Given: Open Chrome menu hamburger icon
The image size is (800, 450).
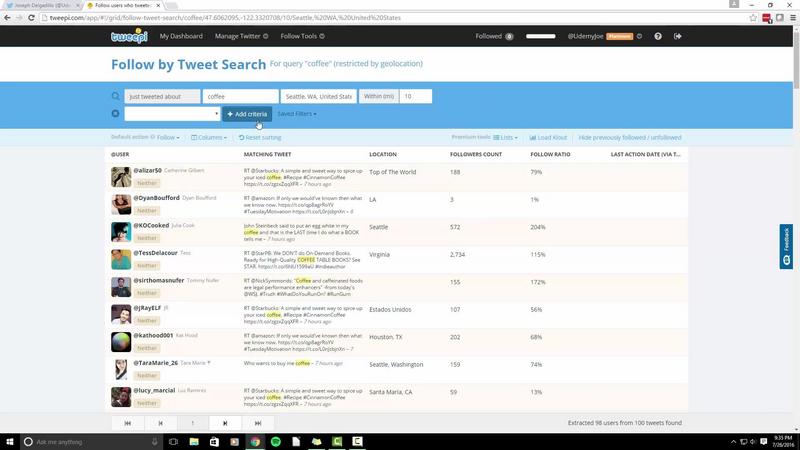Looking at the screenshot, I should point(793,18).
